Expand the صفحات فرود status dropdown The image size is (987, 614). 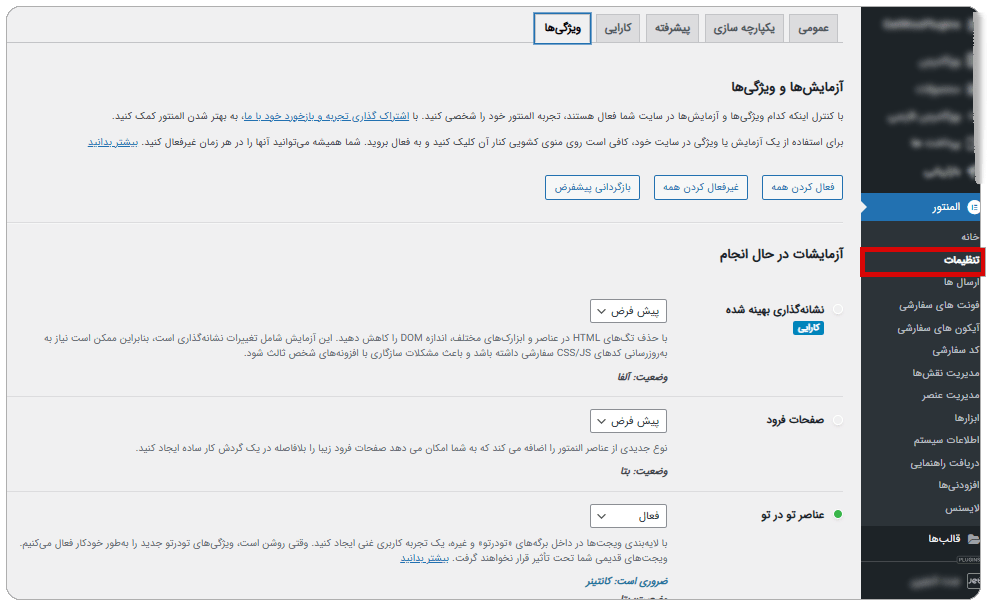click(628, 421)
